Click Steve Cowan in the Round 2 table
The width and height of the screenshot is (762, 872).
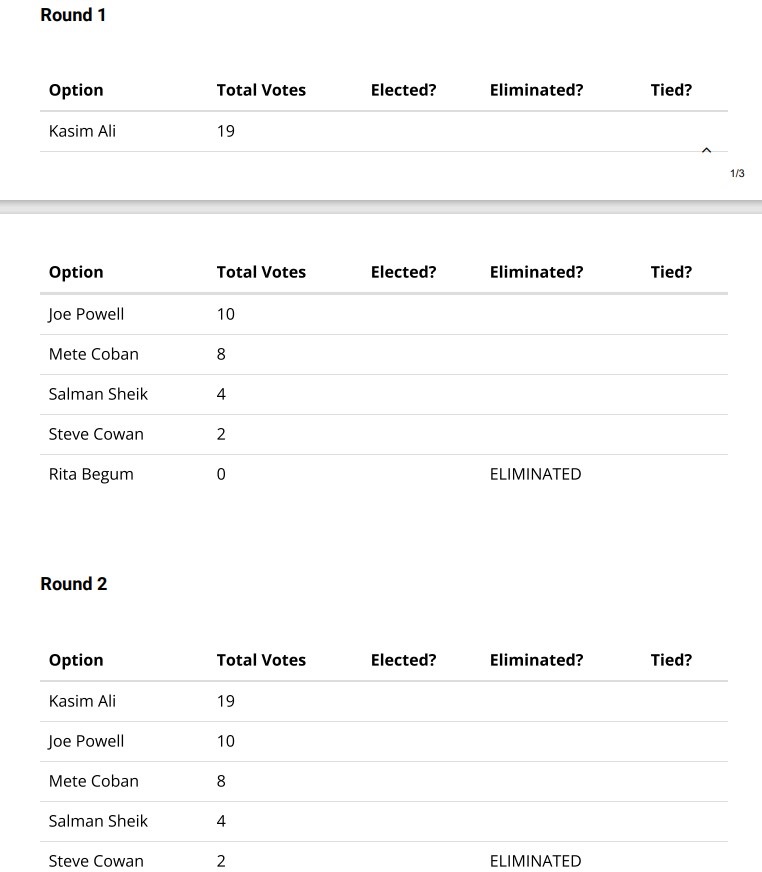(x=96, y=861)
